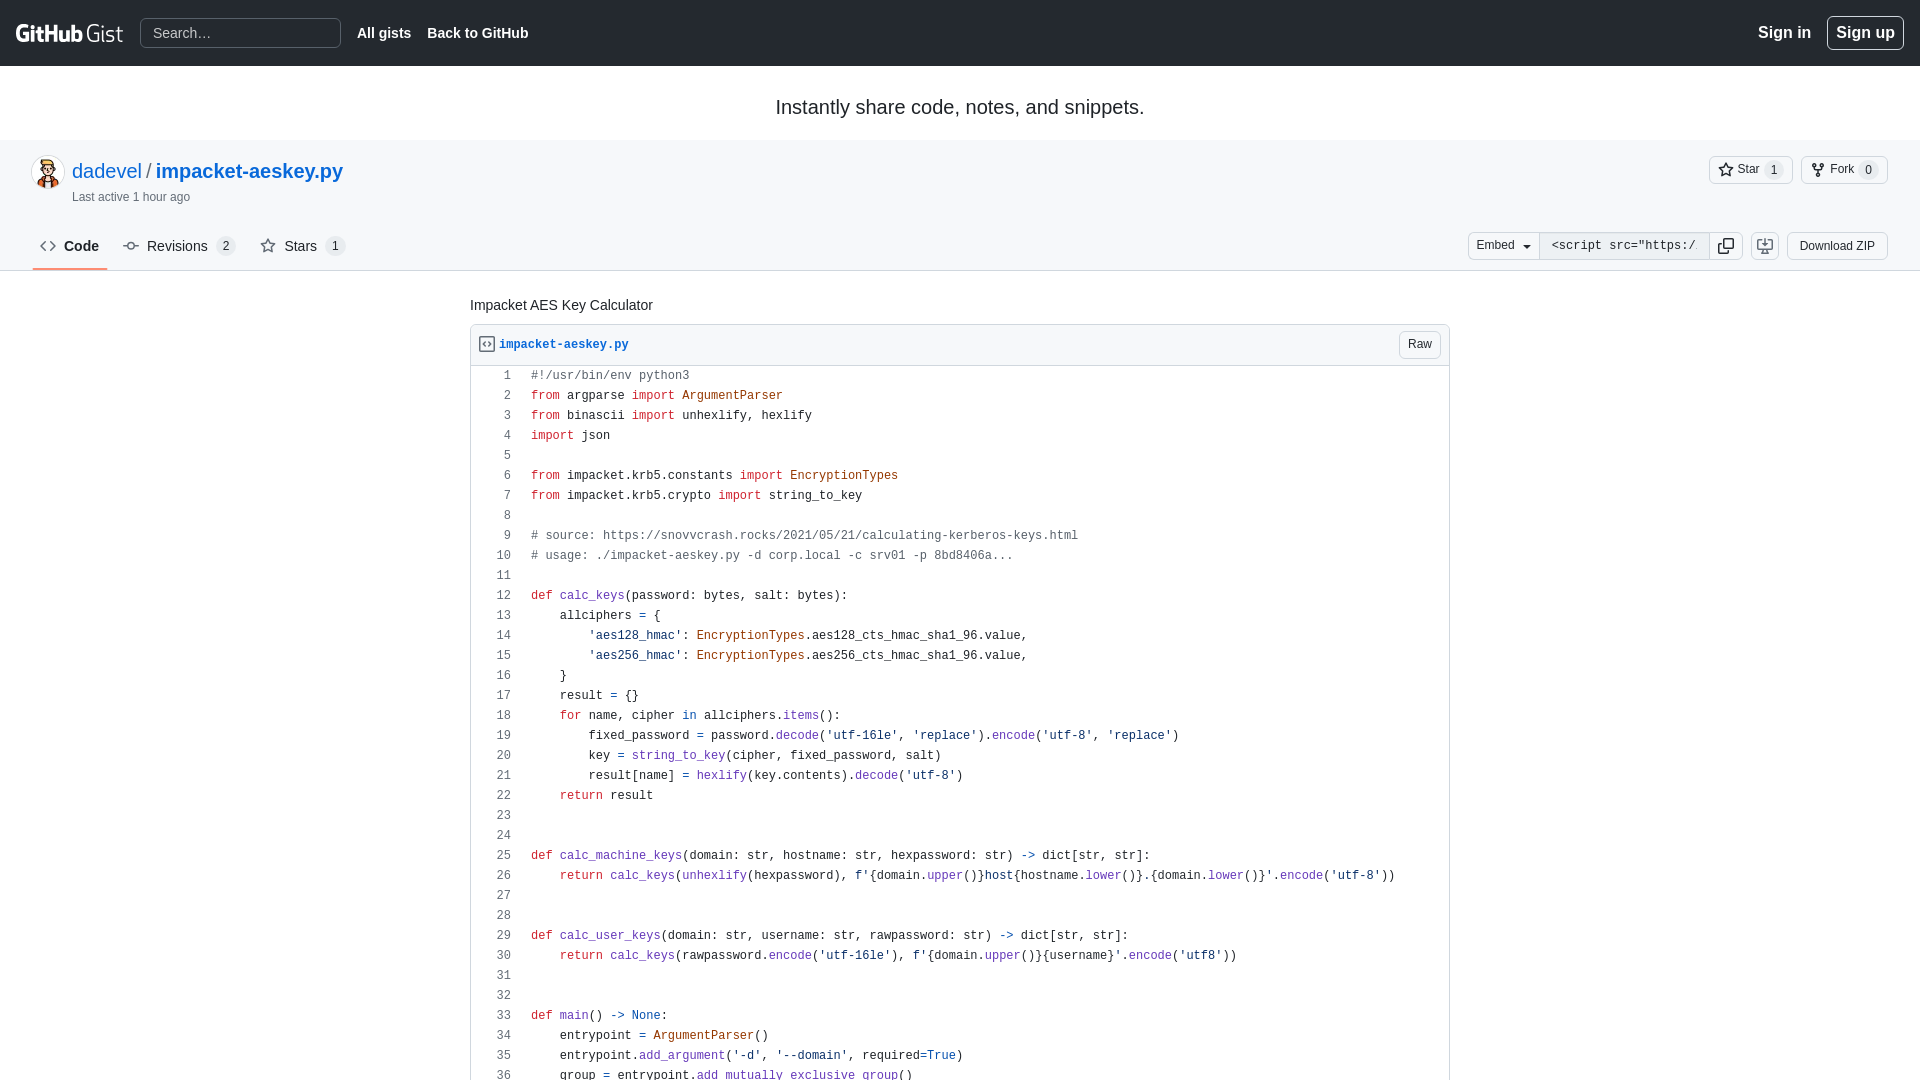Click the fullscreen/expand view icon
This screenshot has height=1080, width=1920.
pyautogui.click(x=1764, y=245)
